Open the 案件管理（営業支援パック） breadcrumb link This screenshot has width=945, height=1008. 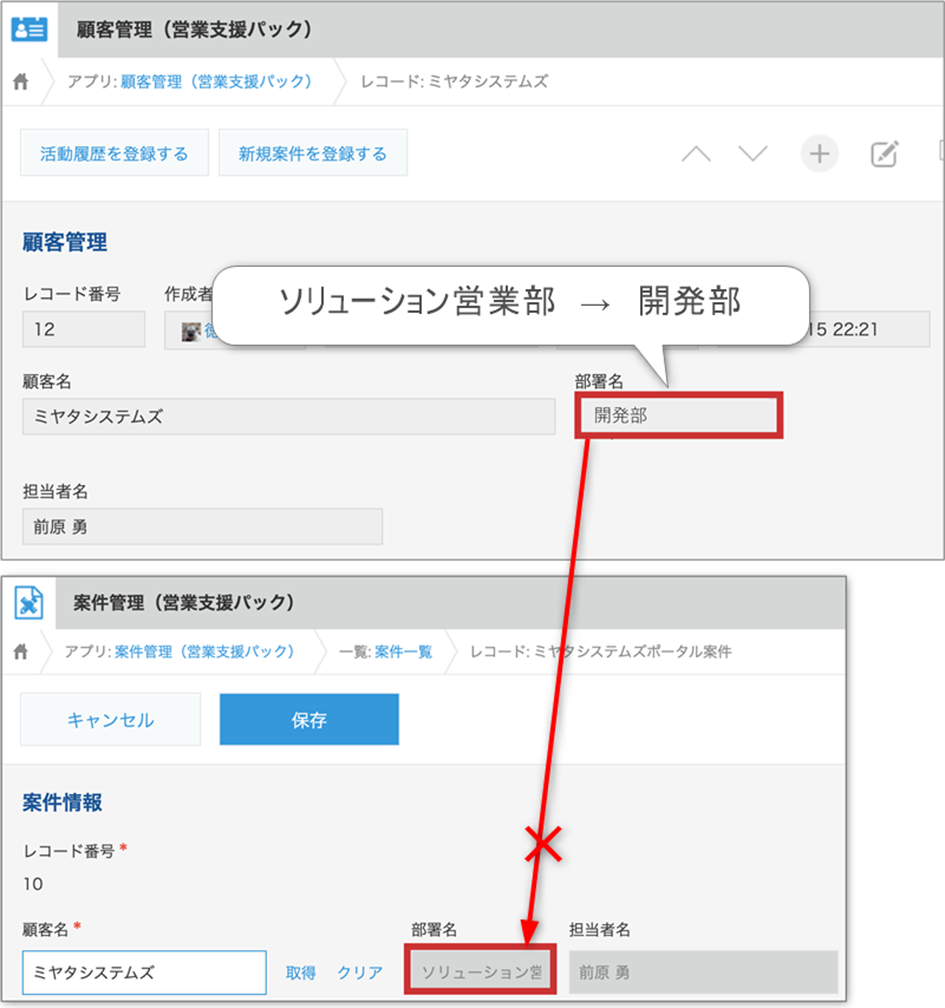(x=205, y=652)
